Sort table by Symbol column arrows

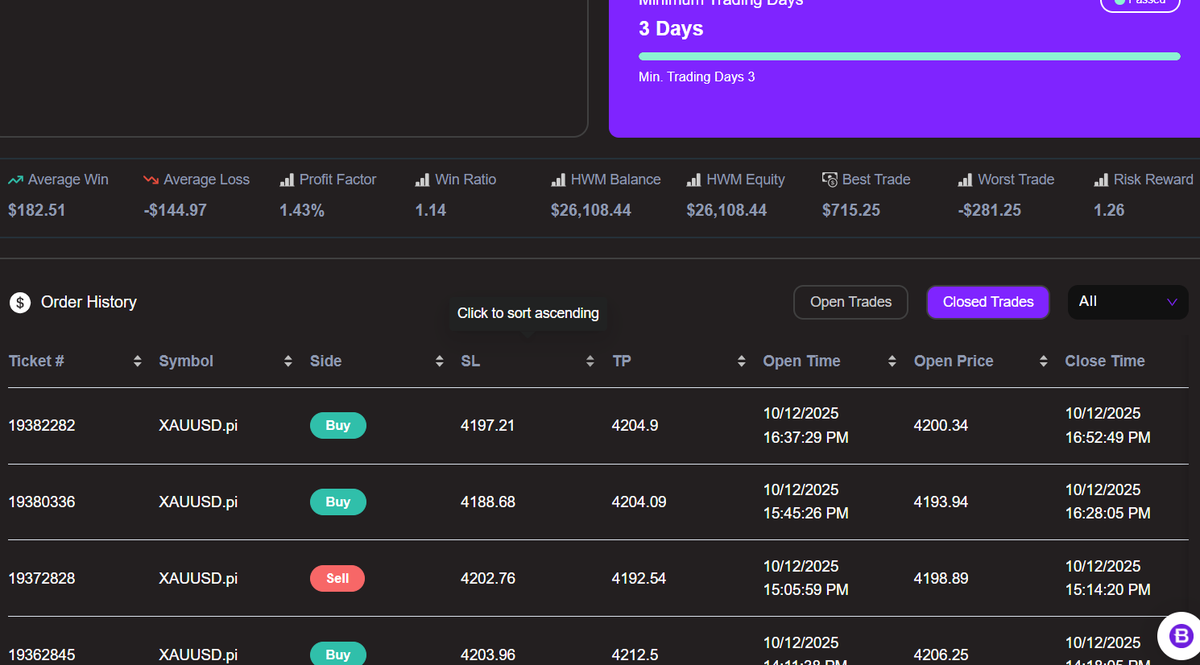click(x=288, y=361)
